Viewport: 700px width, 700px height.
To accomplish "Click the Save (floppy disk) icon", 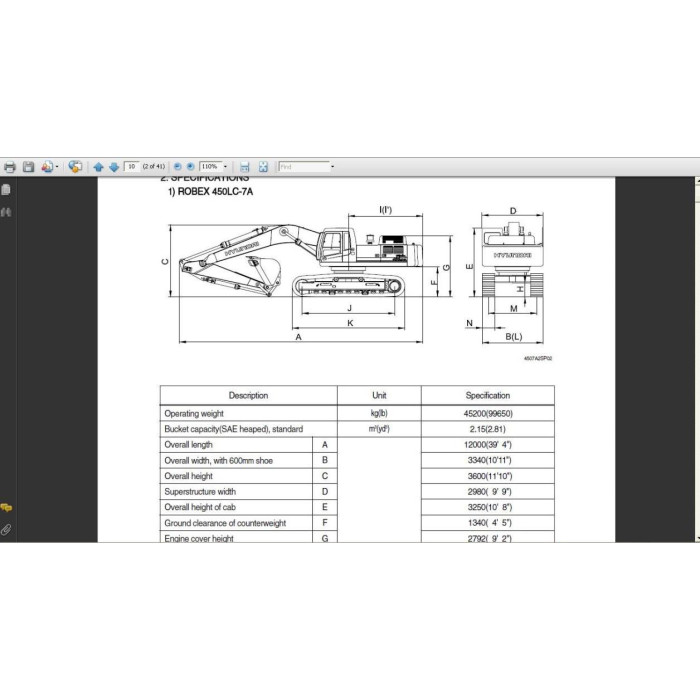I will [x=29, y=167].
